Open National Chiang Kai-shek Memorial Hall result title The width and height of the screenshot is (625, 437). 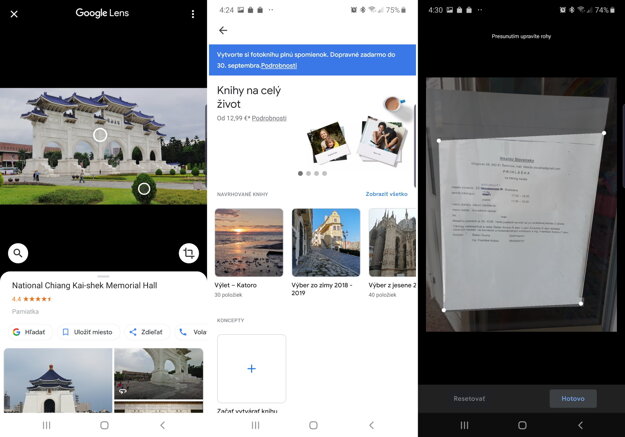(x=85, y=285)
